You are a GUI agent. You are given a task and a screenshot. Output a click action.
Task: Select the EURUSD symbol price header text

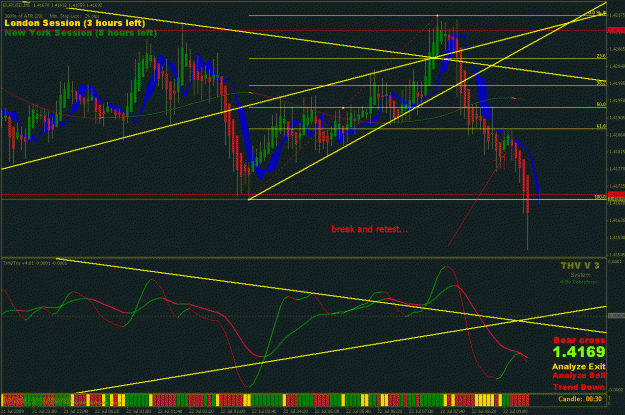point(53,5)
